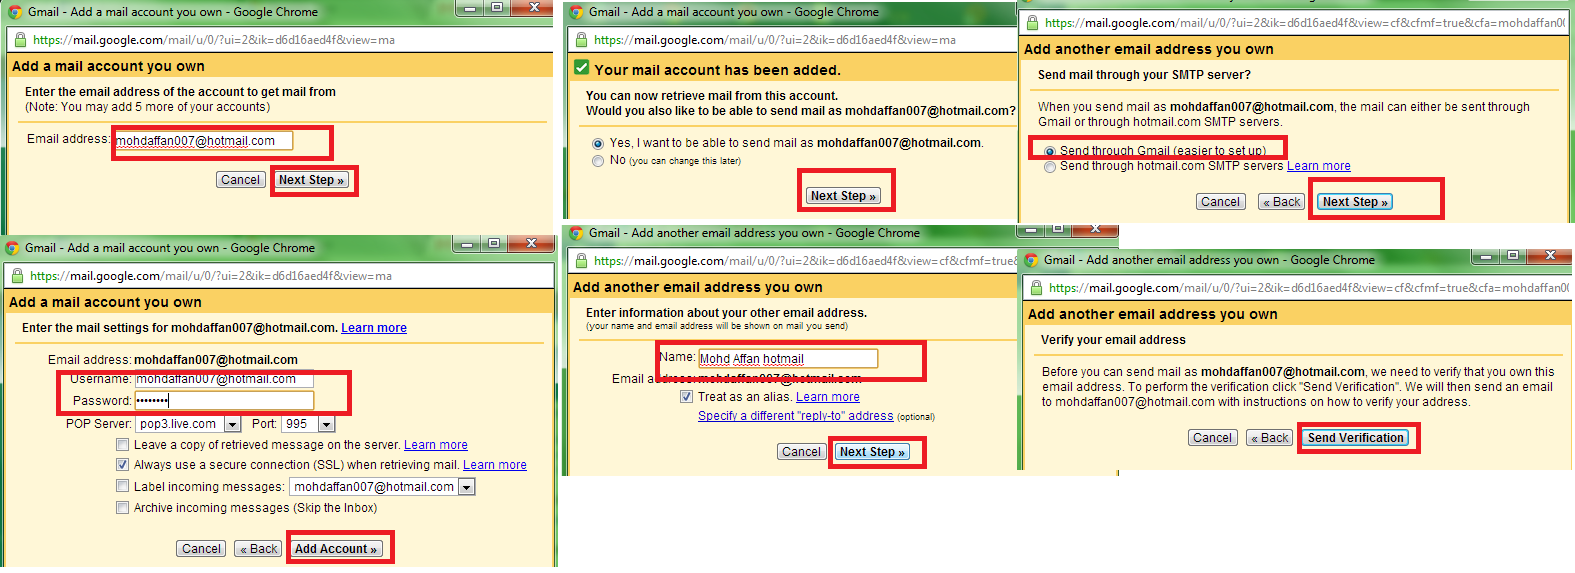
Task: Select 'Send through Gmail (easier to set up)'
Action: [x=1050, y=151]
